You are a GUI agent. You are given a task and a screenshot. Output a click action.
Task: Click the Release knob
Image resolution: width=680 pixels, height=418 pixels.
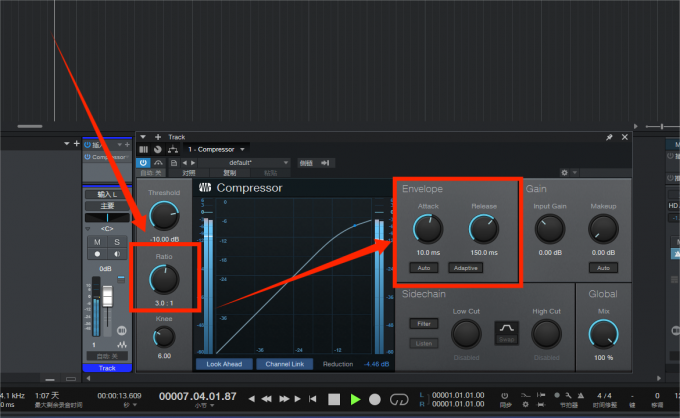click(x=484, y=229)
